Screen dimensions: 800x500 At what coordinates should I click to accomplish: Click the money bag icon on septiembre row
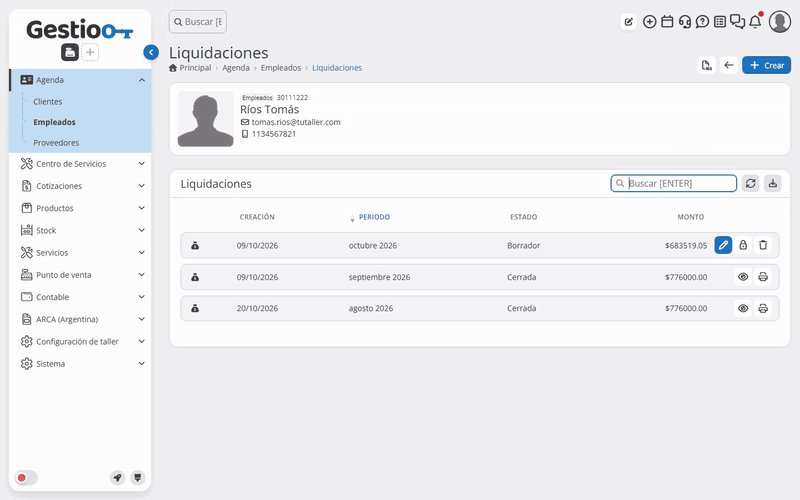pyautogui.click(x=195, y=277)
